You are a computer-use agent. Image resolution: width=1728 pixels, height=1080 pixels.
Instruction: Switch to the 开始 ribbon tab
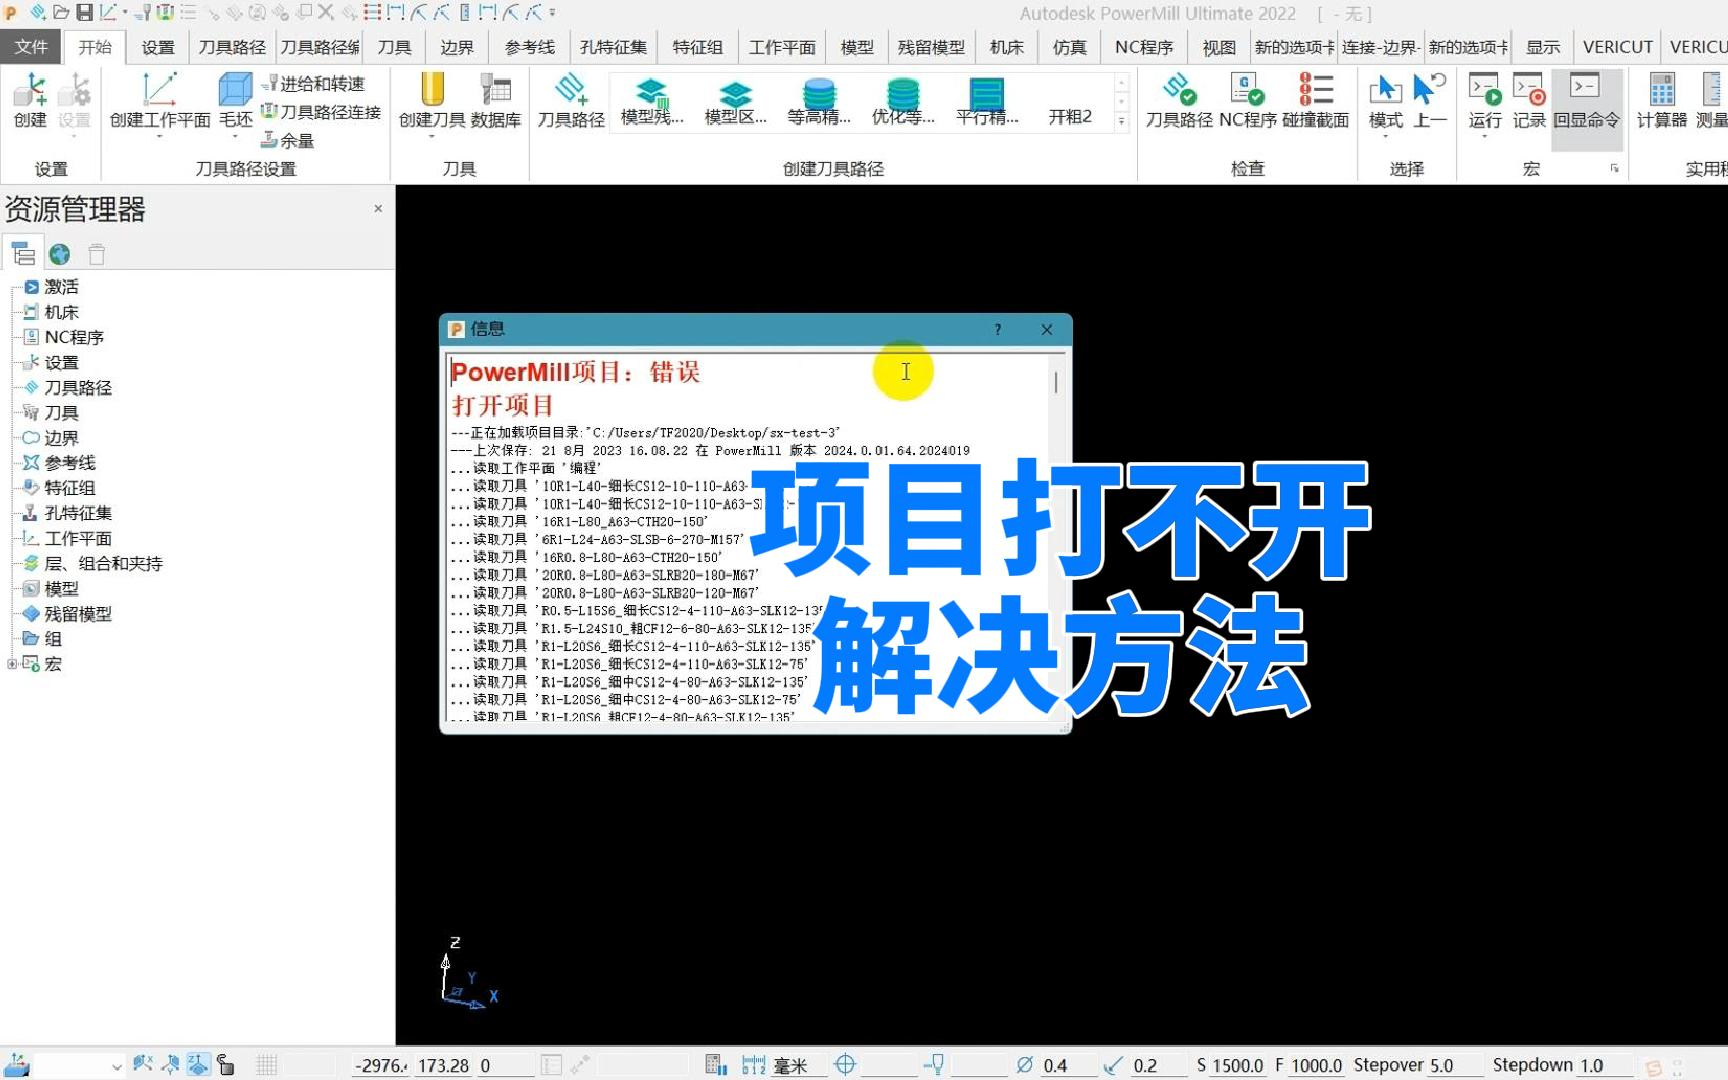point(95,47)
